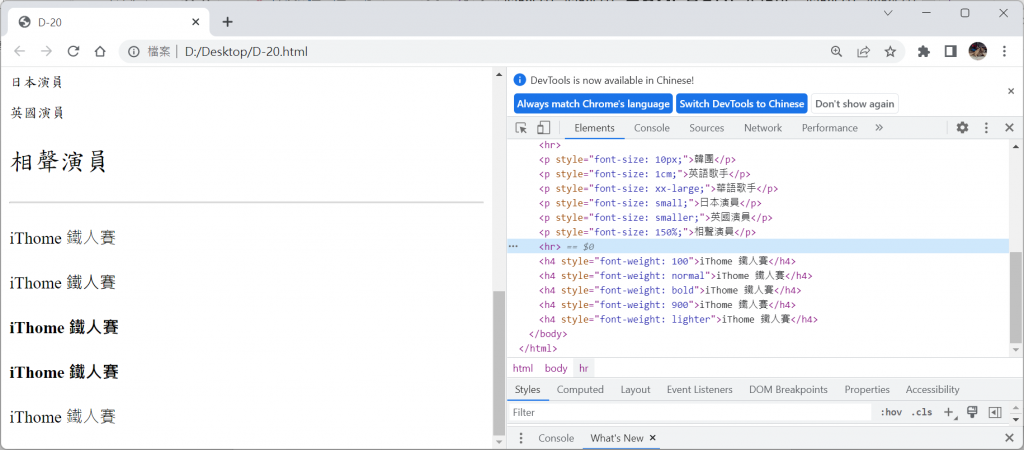Image resolution: width=1024 pixels, height=450 pixels.
Task: Open the Network tab
Action: click(763, 128)
